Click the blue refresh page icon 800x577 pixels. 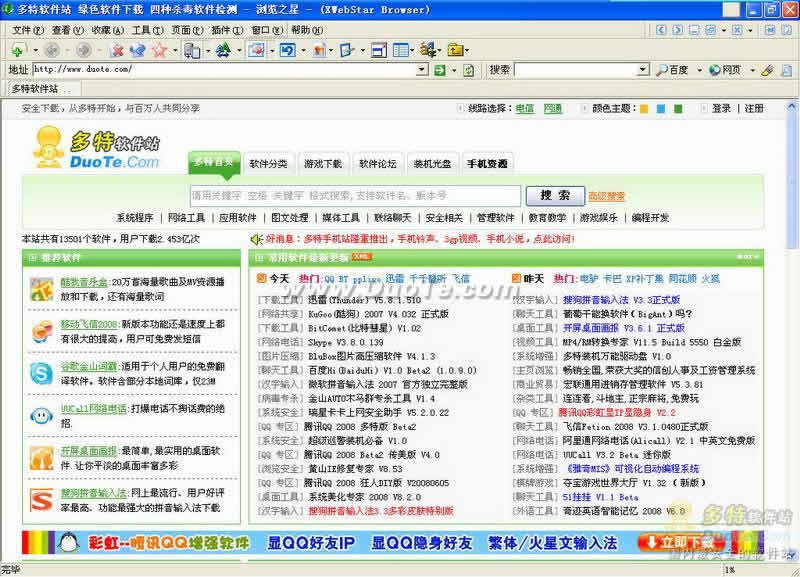coord(137,50)
